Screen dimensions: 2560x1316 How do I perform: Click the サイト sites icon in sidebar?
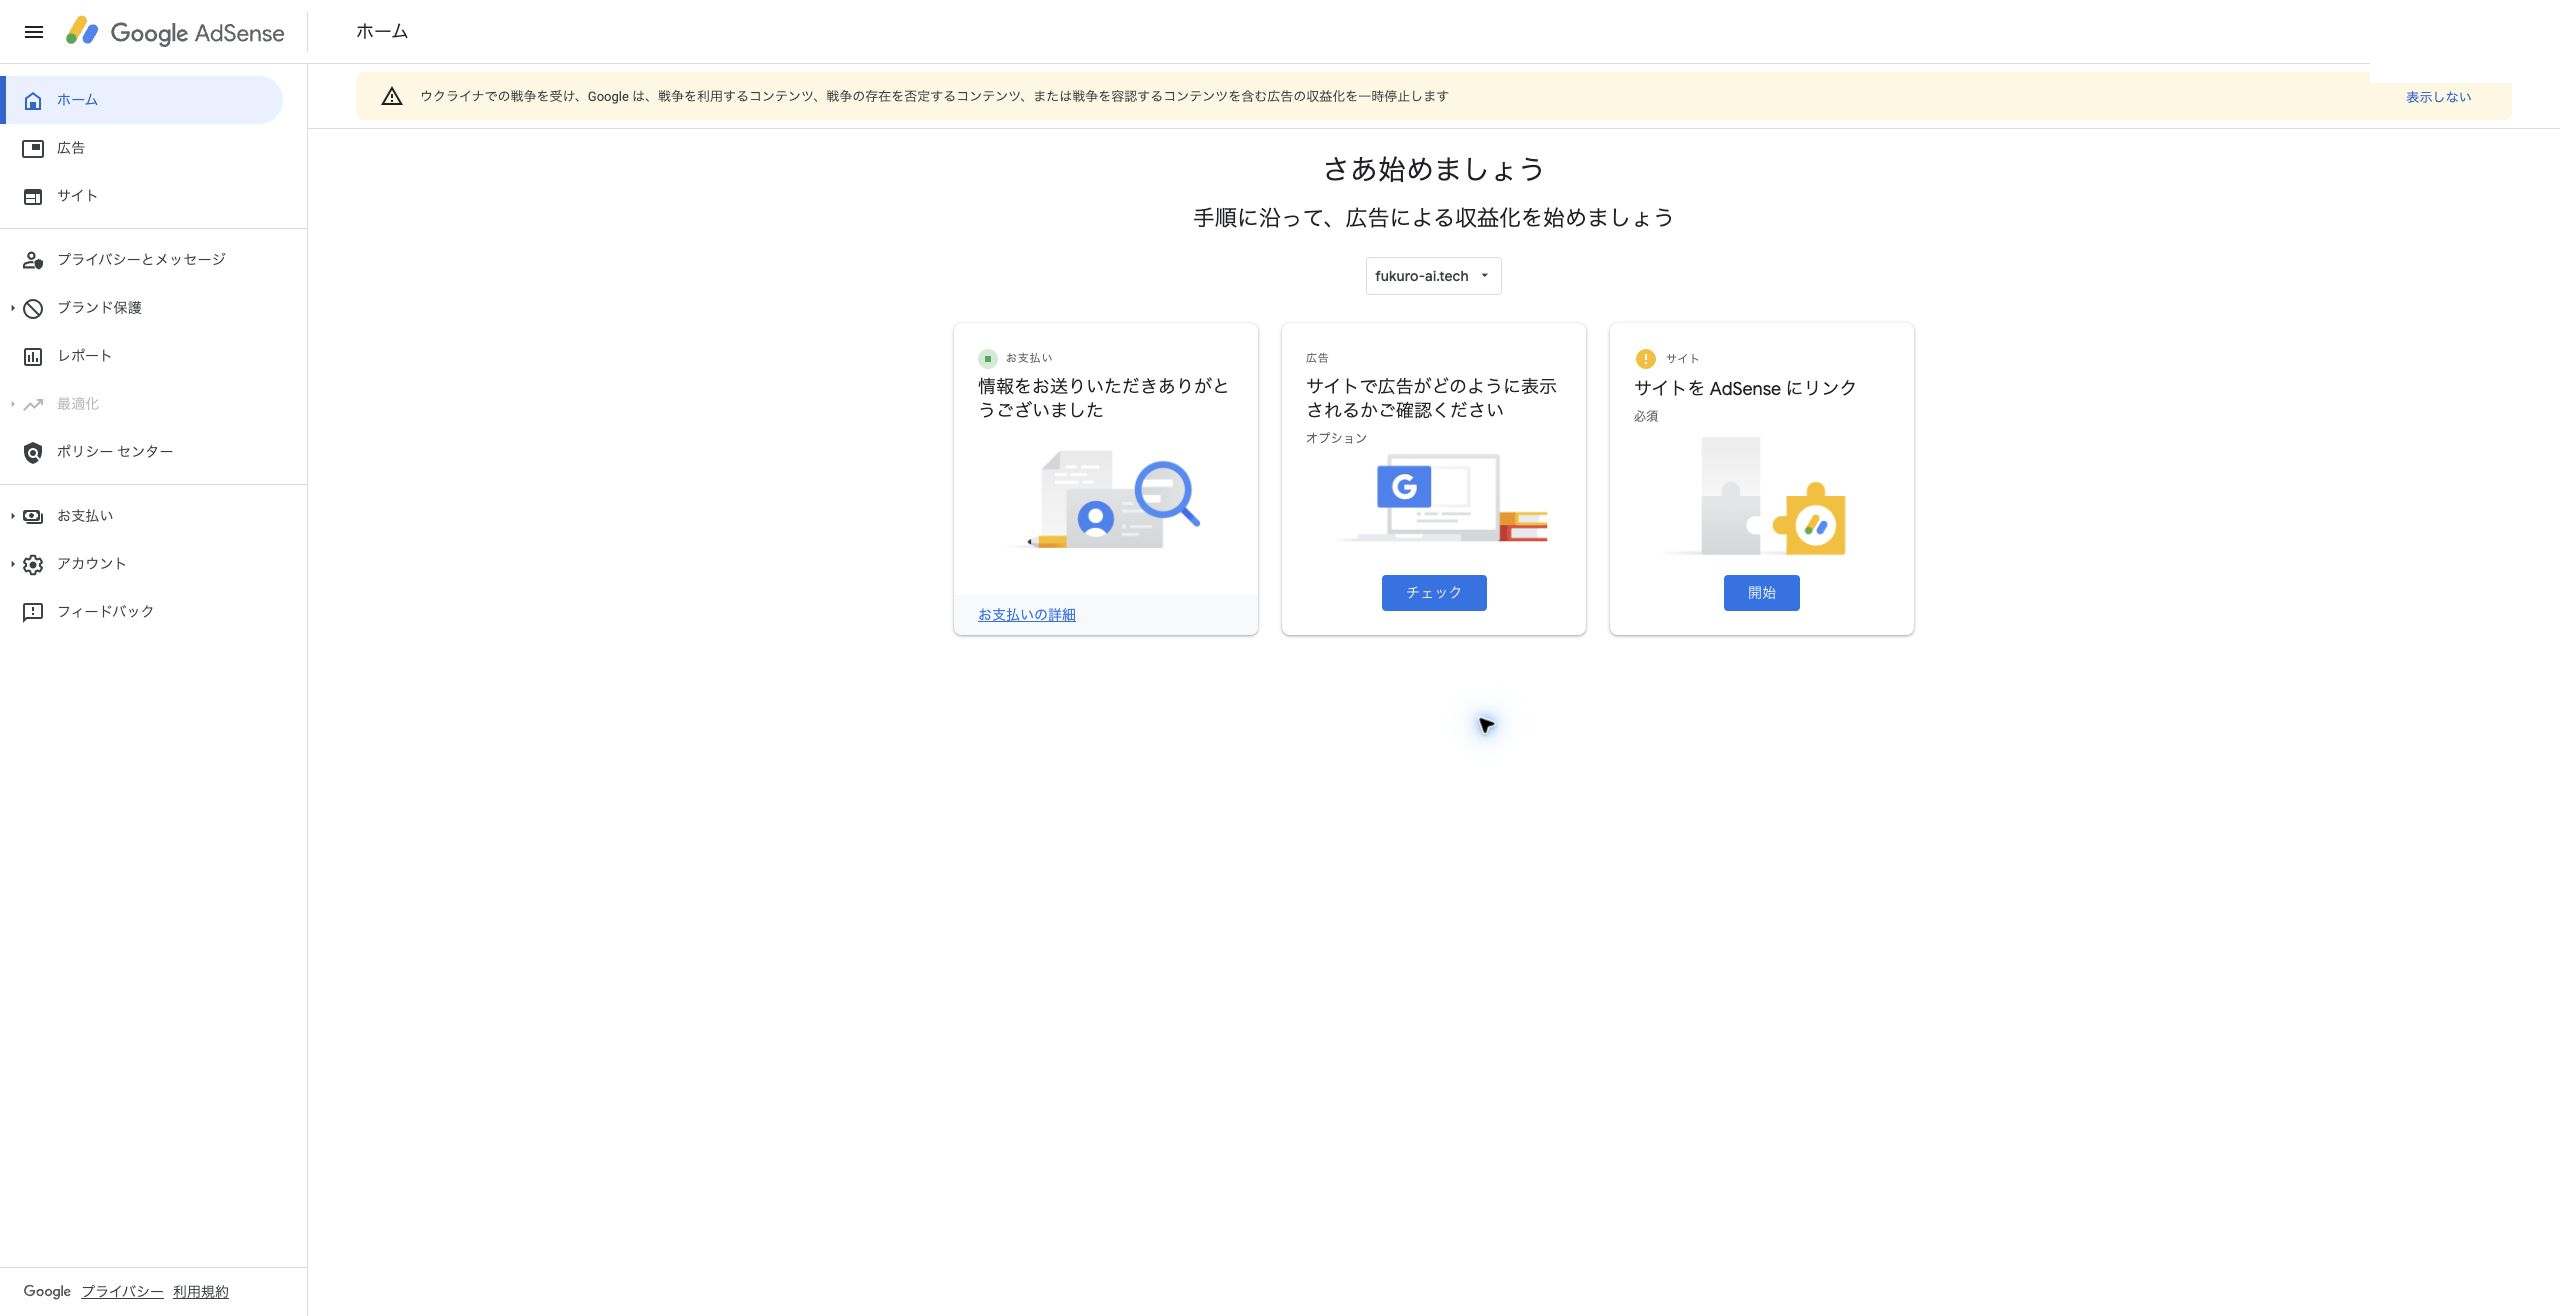[33, 196]
